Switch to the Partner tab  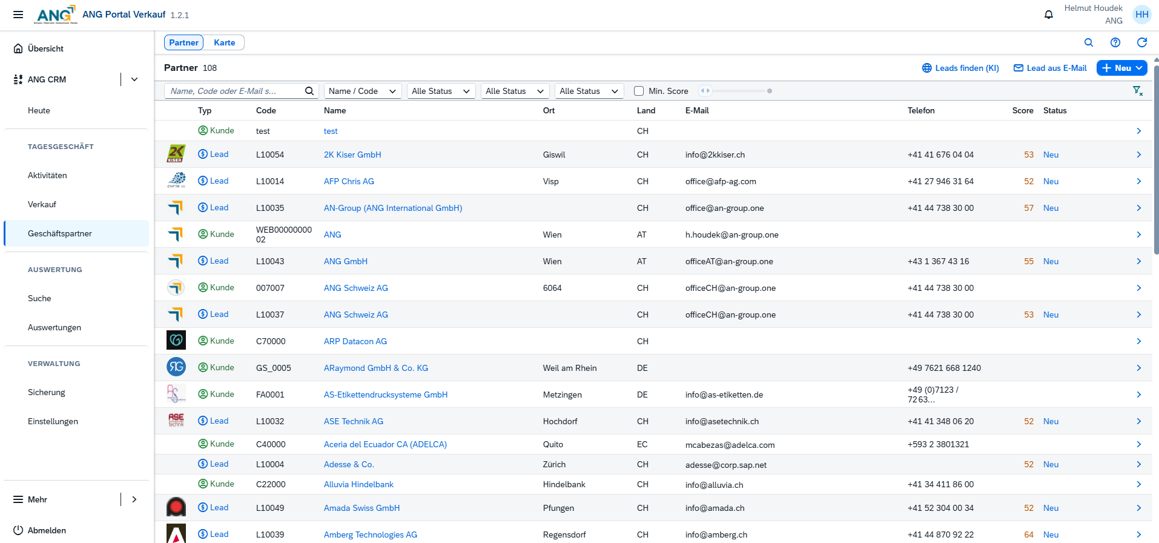coord(184,43)
